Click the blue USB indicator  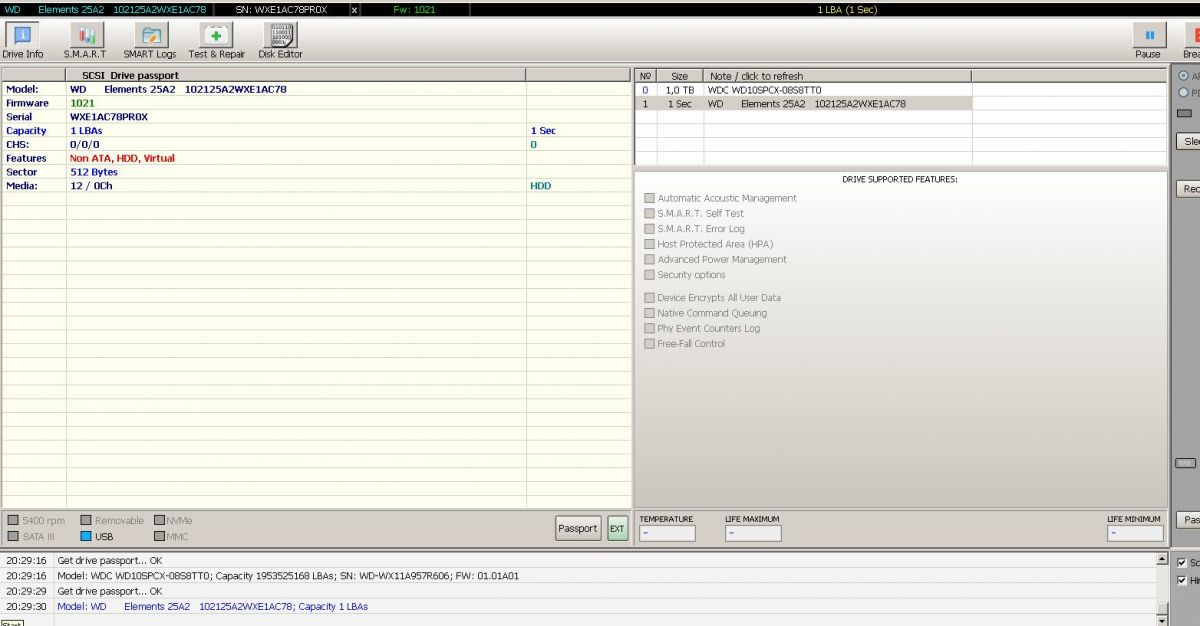click(86, 537)
